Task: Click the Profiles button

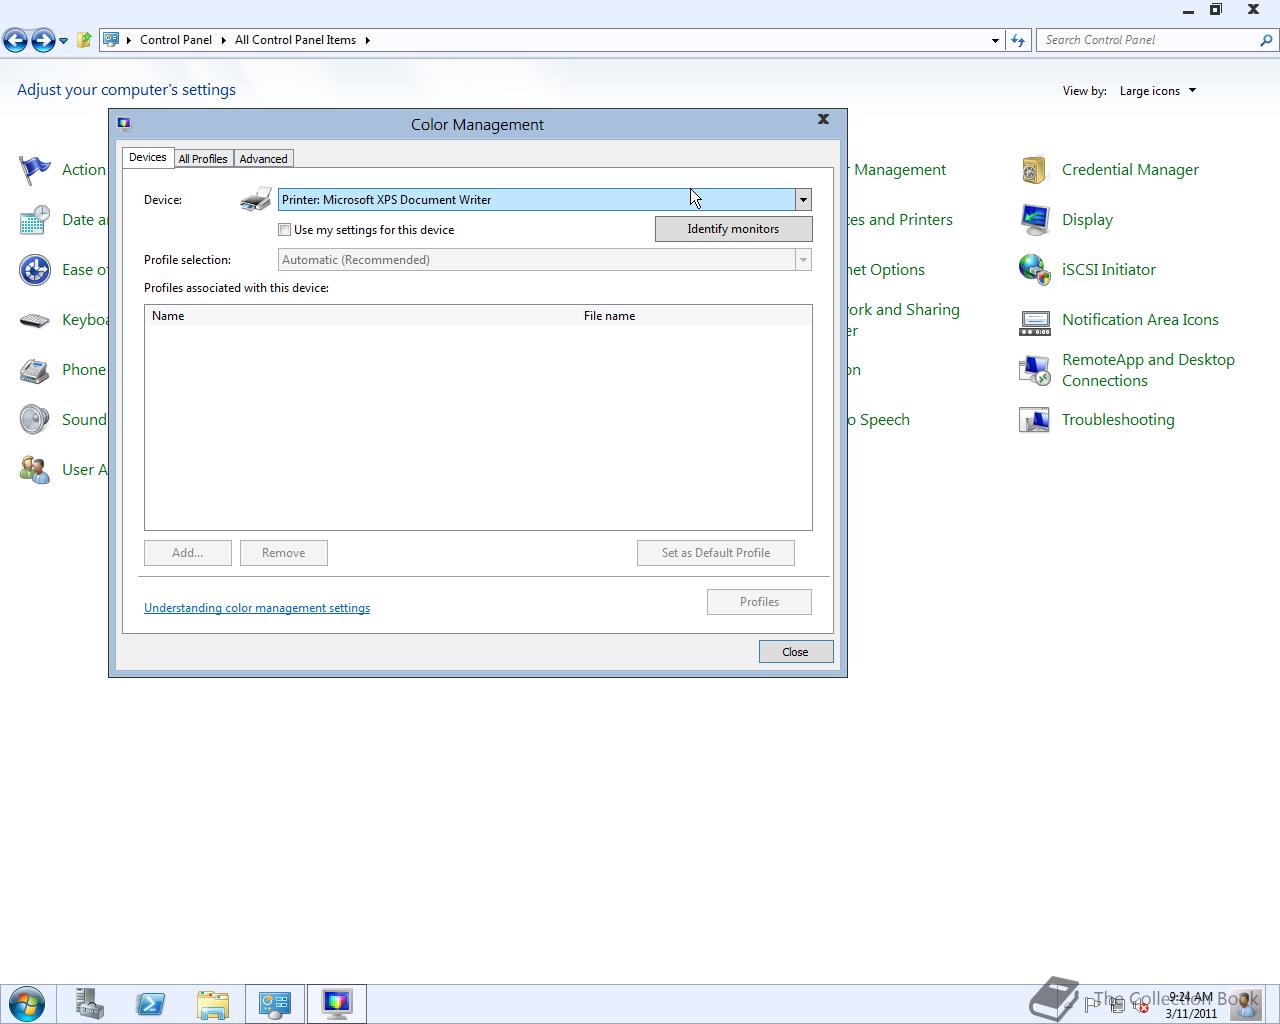Action: (x=759, y=602)
